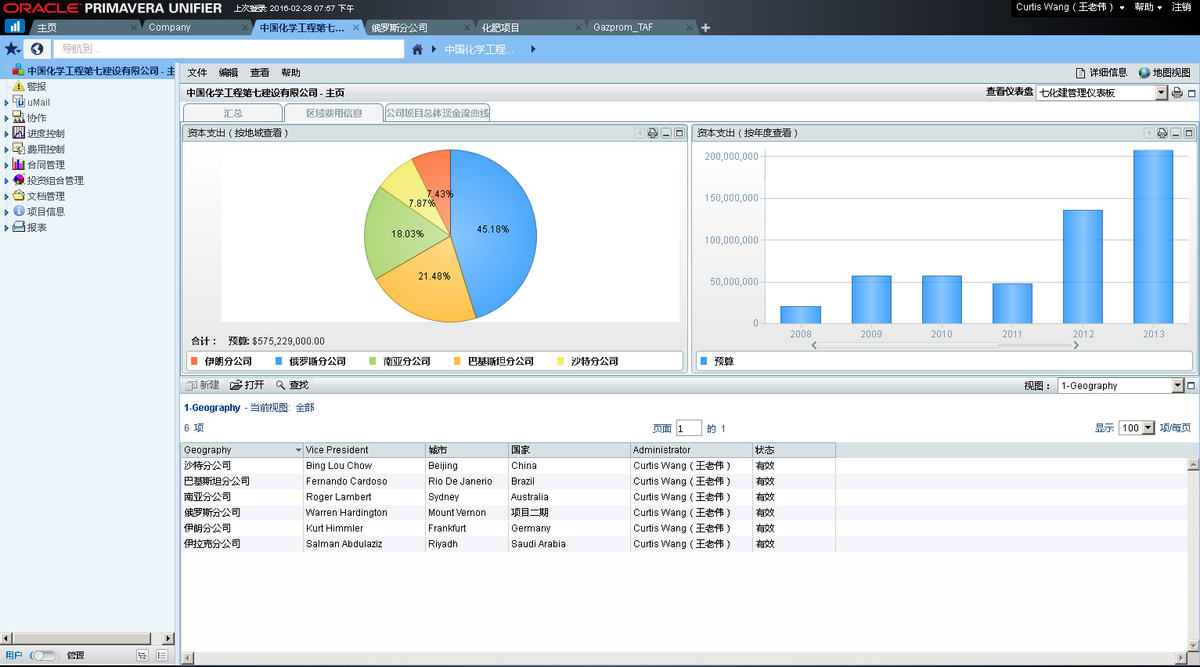Click the 报表 printer icon in the sidebar
The image size is (1200, 667).
tap(19, 227)
